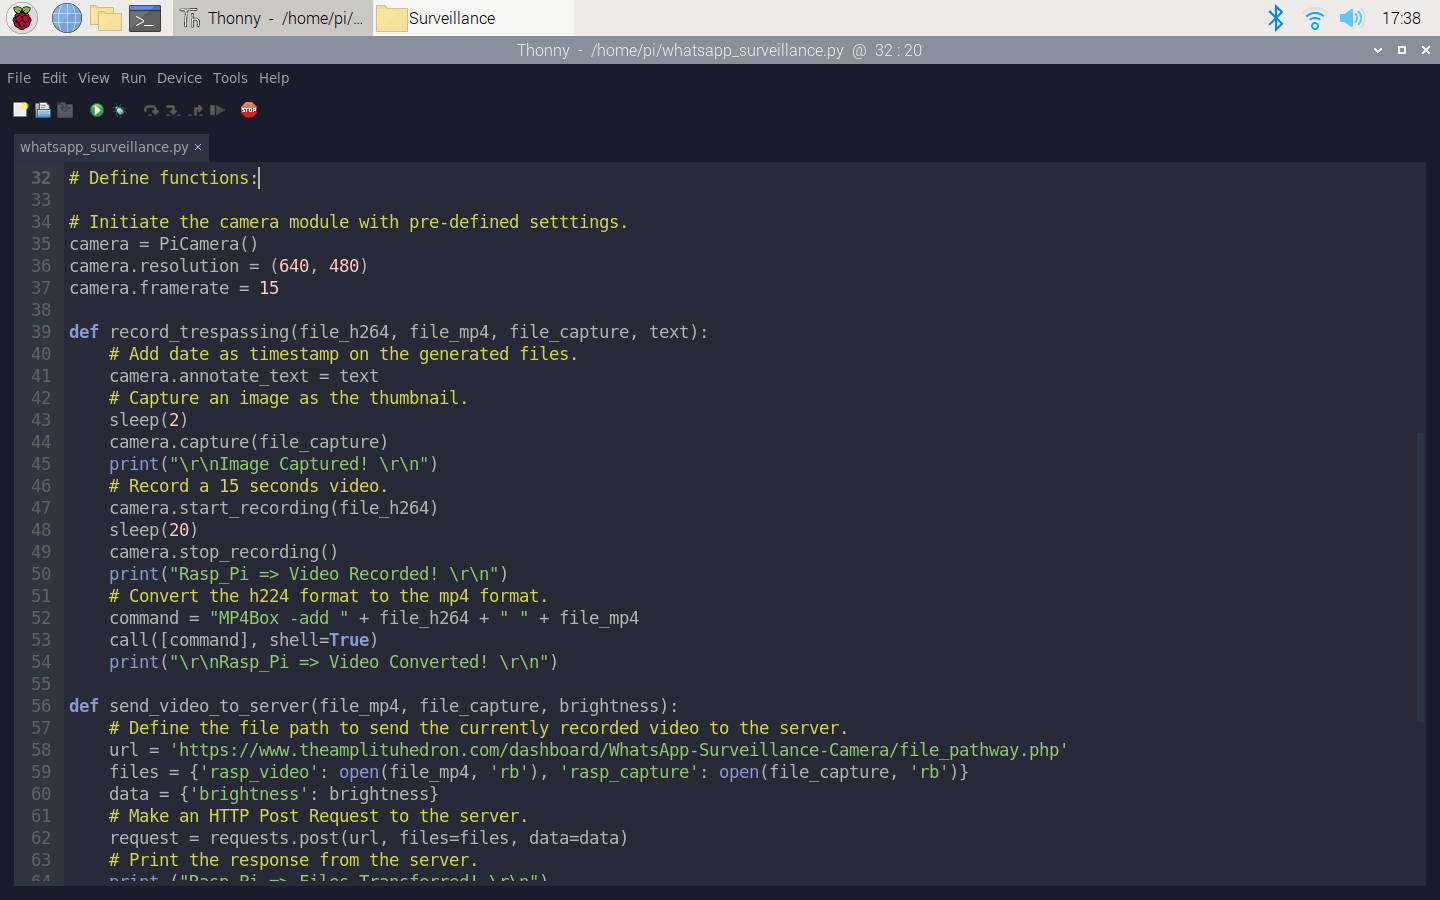Stop the script with the STOP icon
The image size is (1440, 900).
tap(248, 110)
